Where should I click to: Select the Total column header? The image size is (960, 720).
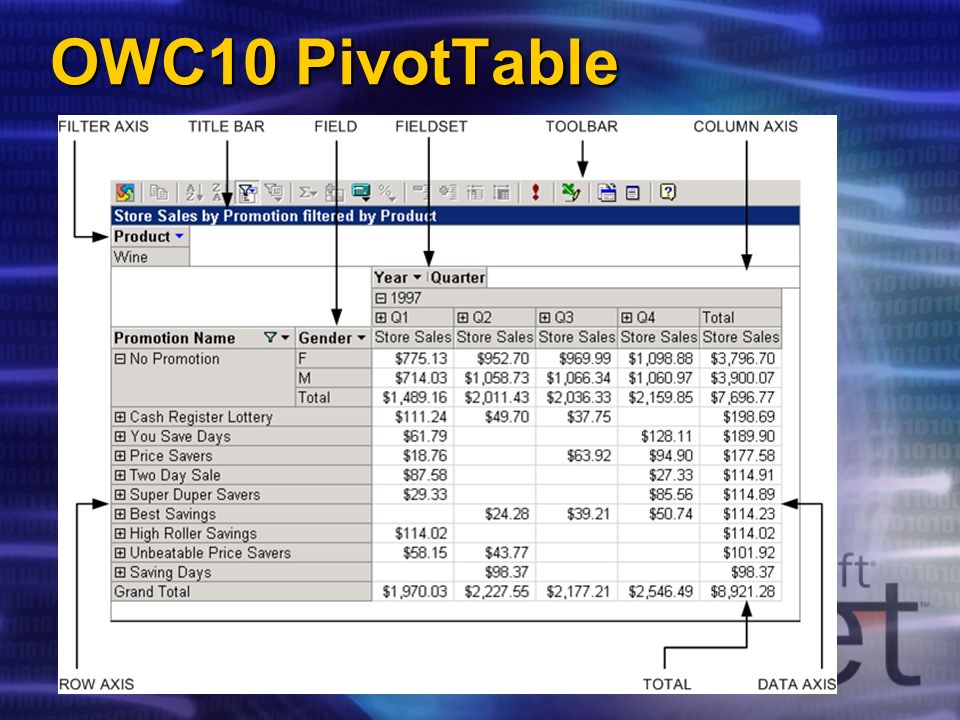tap(740, 317)
